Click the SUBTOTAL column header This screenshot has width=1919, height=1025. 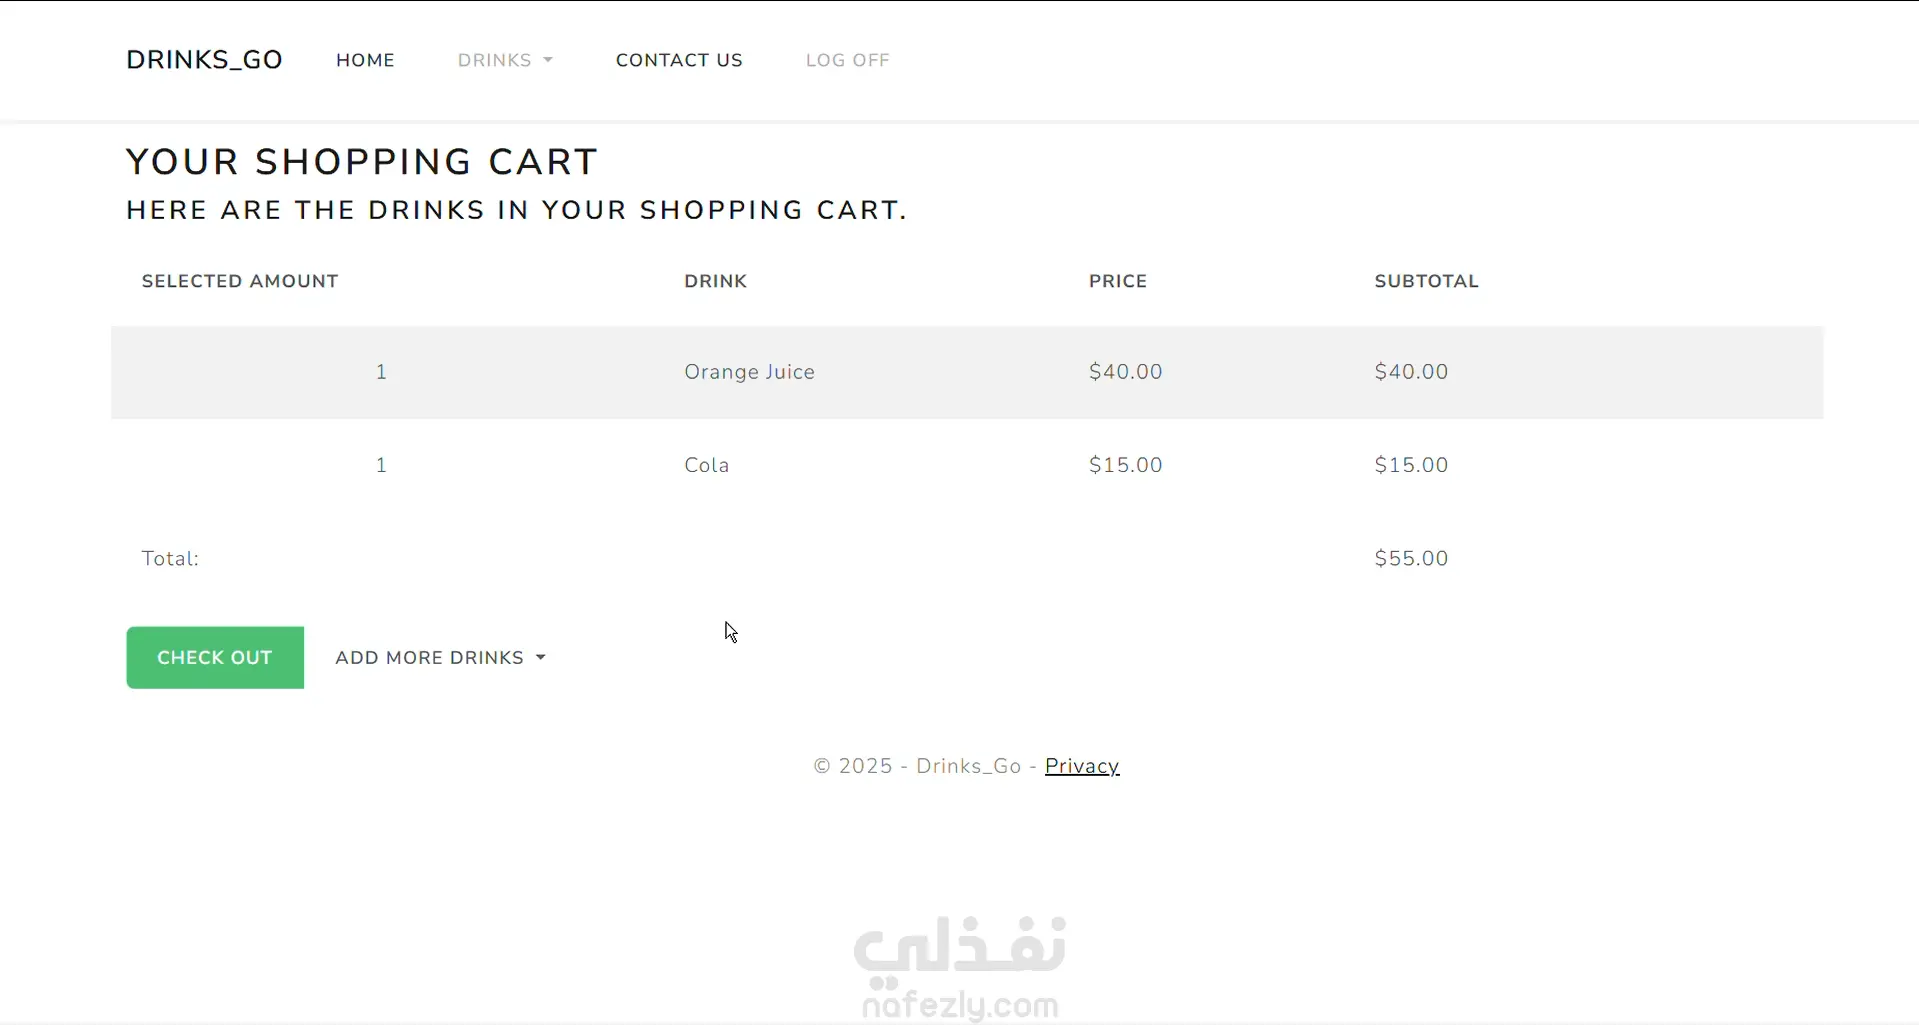(x=1426, y=281)
